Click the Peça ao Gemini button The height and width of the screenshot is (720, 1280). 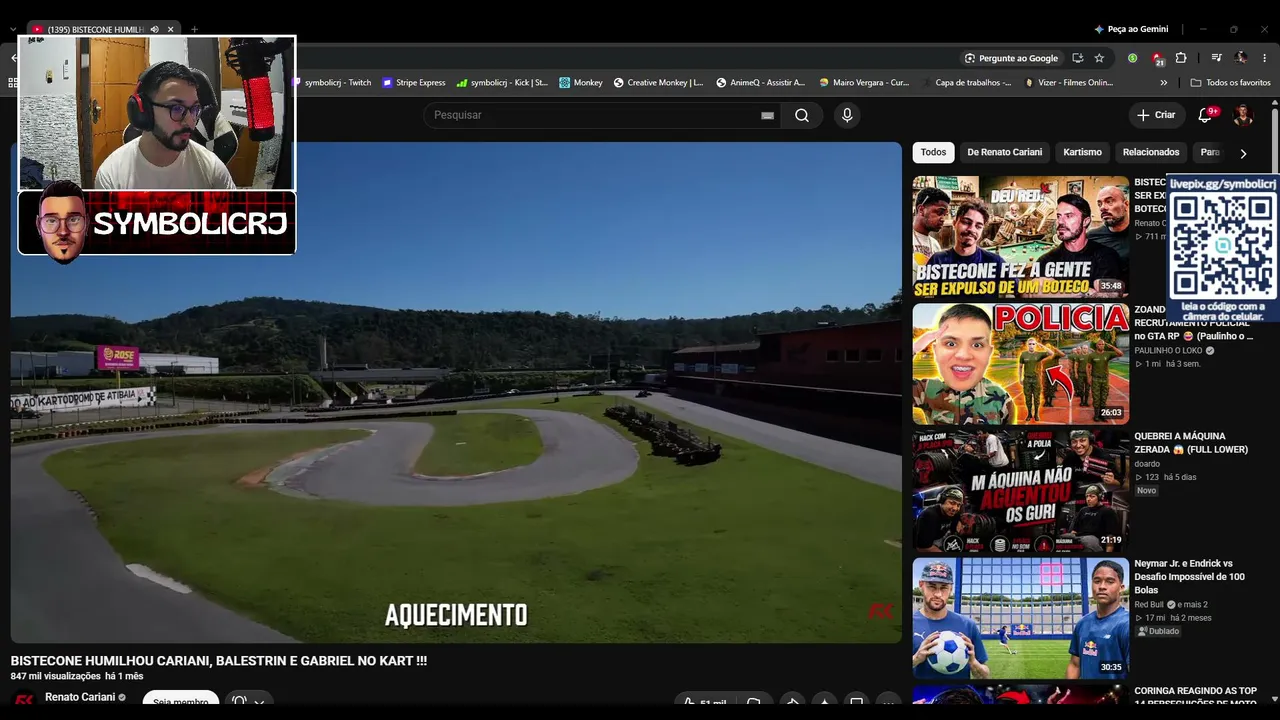click(x=1130, y=29)
